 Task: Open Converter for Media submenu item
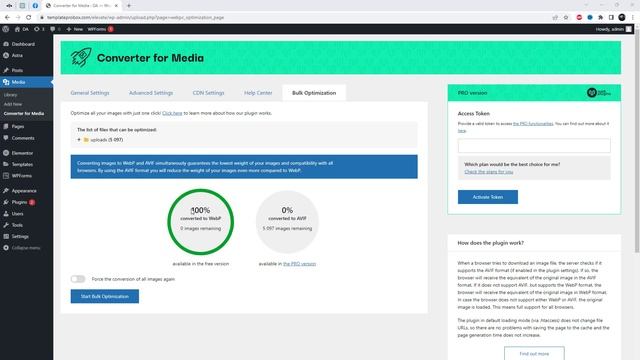tap(24, 113)
